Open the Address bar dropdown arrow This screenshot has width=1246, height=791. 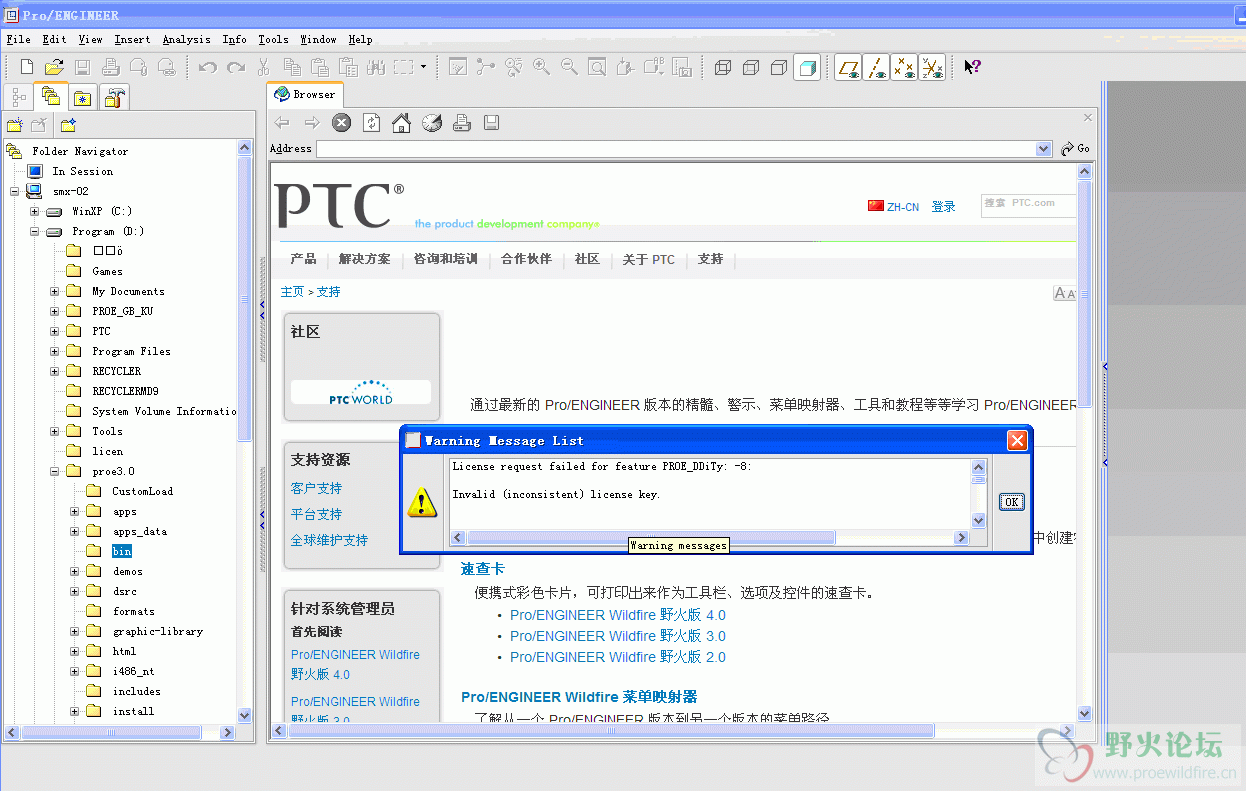[1044, 148]
